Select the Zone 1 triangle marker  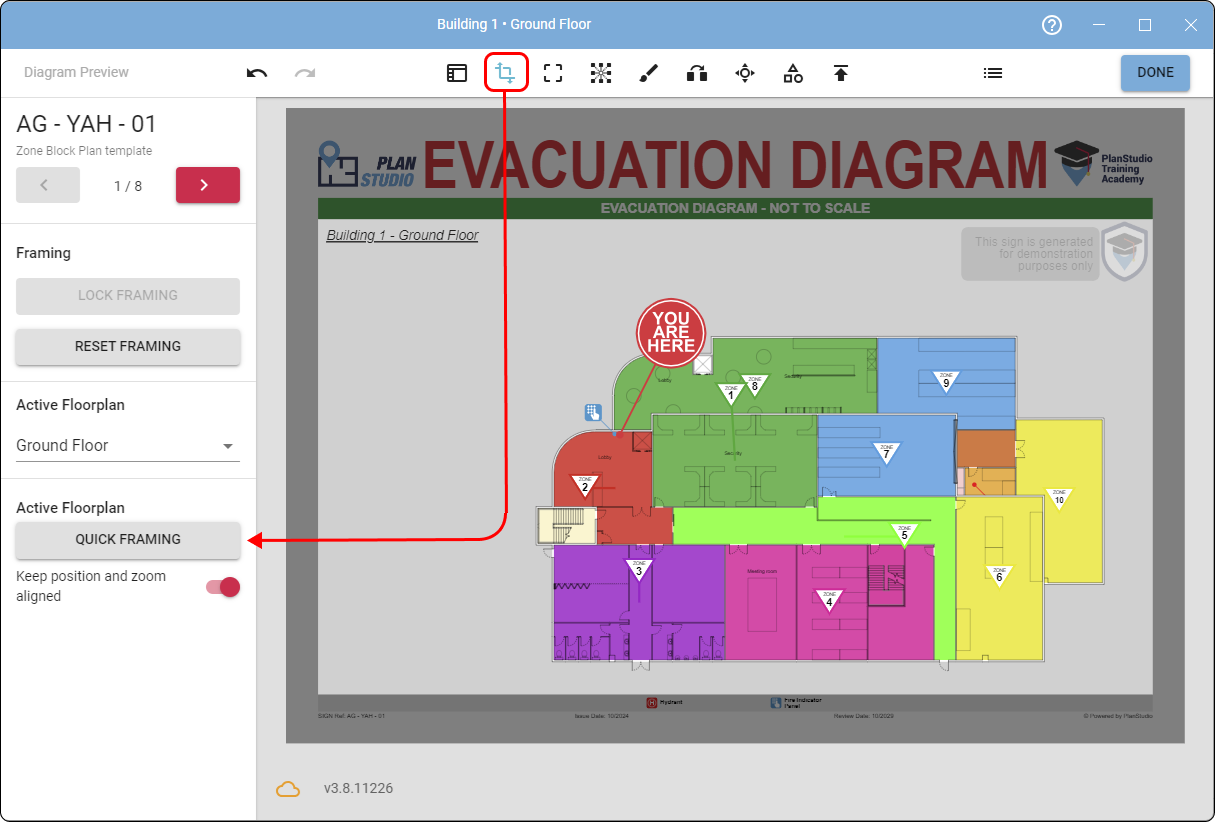731,394
